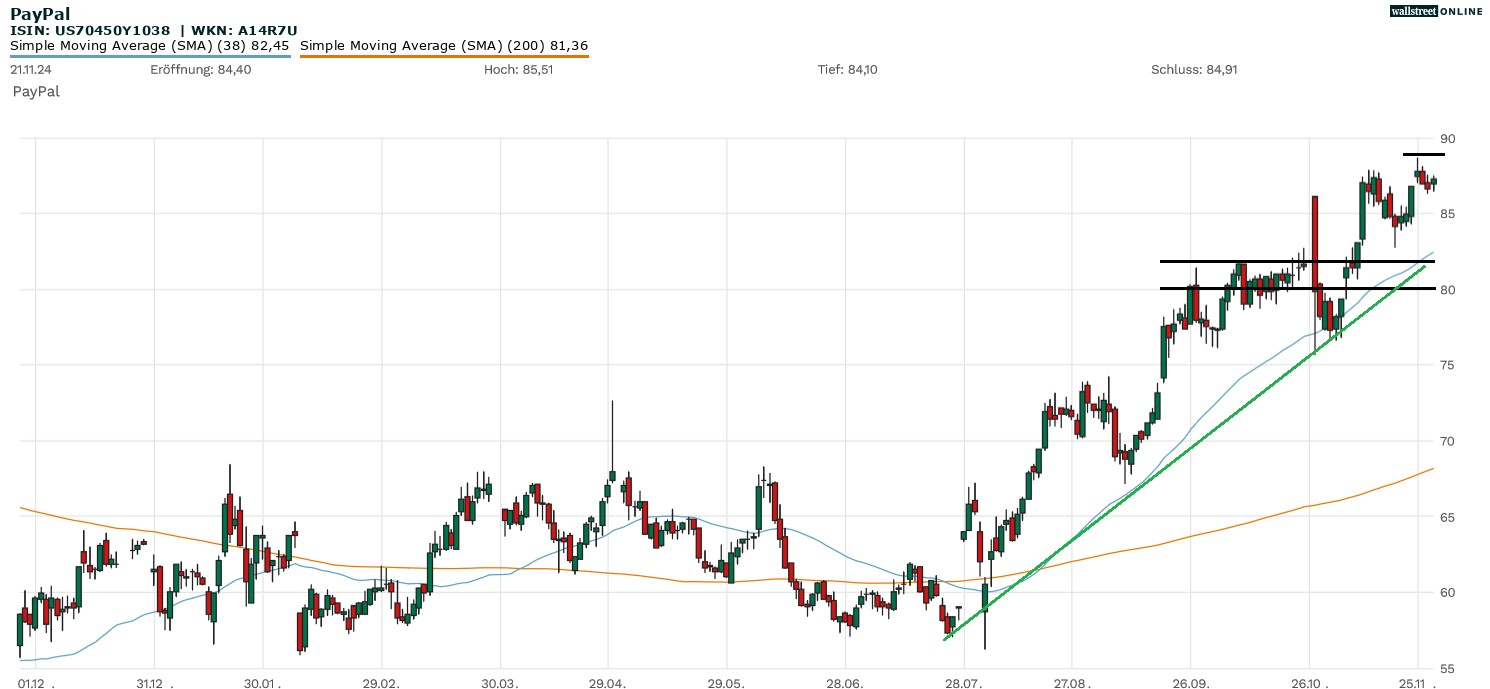Select the PayPal series label above the chart

click(x=36, y=91)
